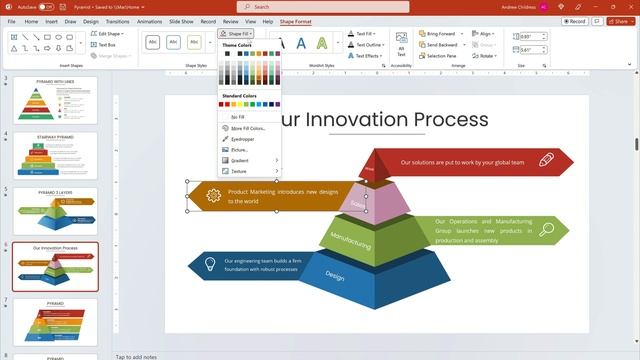Toggle the AutoSave switch
The image size is (640, 360).
point(46,7)
